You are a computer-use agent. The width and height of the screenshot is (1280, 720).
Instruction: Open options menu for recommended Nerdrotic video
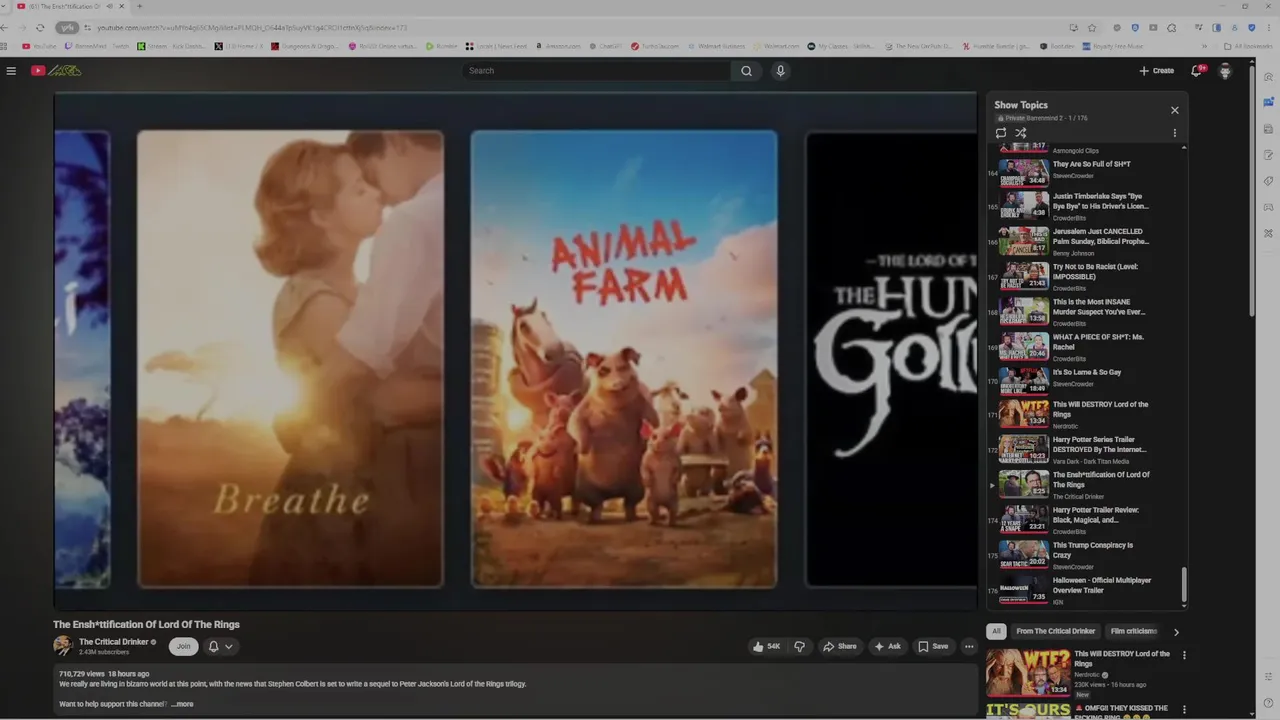pyautogui.click(x=1184, y=656)
